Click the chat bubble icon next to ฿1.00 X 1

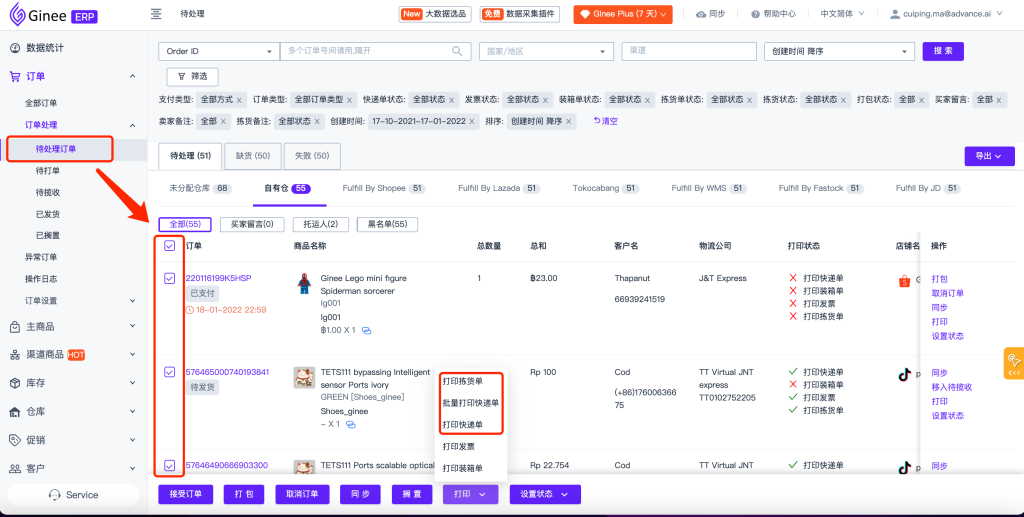pos(366,330)
